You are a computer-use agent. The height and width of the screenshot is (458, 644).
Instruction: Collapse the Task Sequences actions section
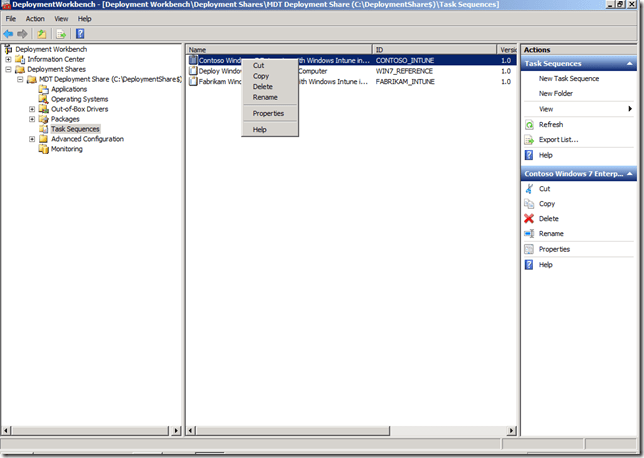tap(629, 64)
